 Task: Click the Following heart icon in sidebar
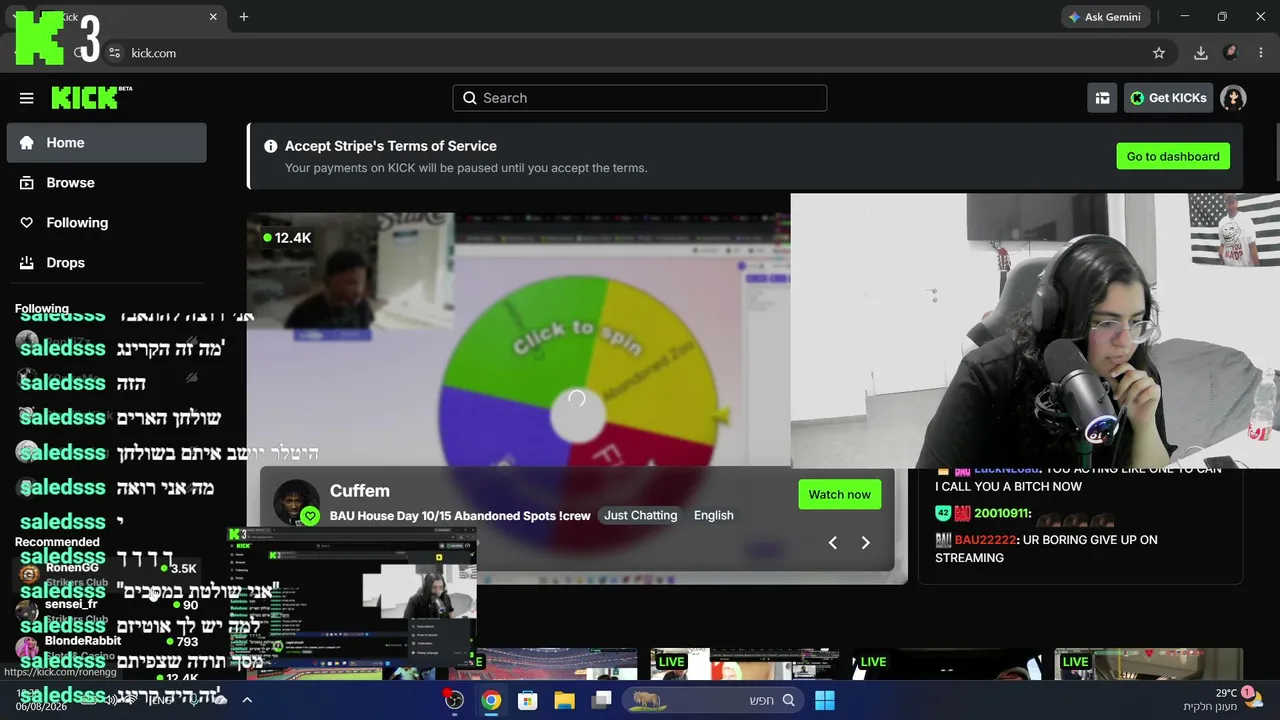[x=27, y=223]
